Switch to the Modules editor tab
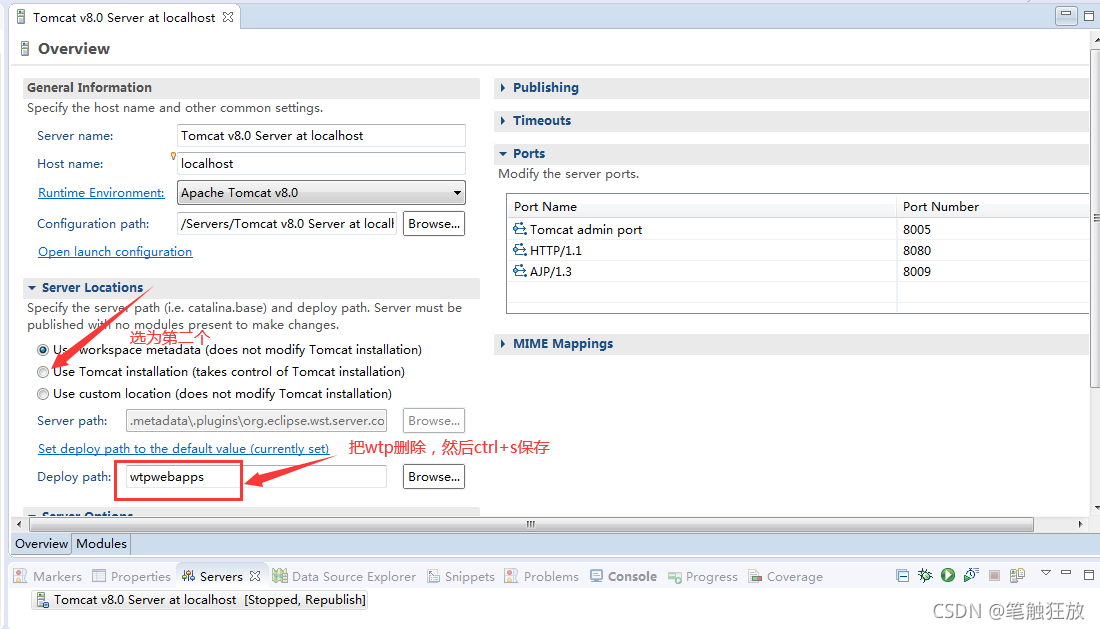The width and height of the screenshot is (1100, 629). click(x=101, y=543)
